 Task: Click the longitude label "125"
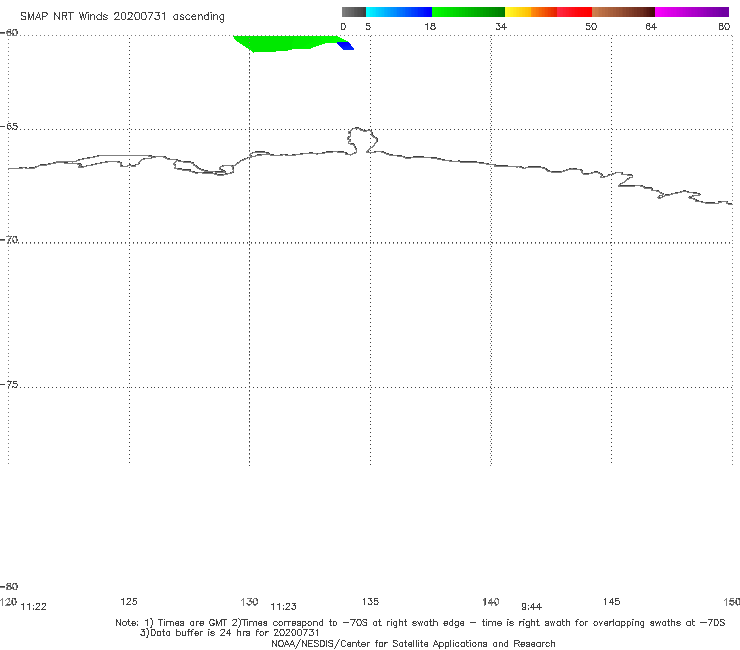point(129,601)
